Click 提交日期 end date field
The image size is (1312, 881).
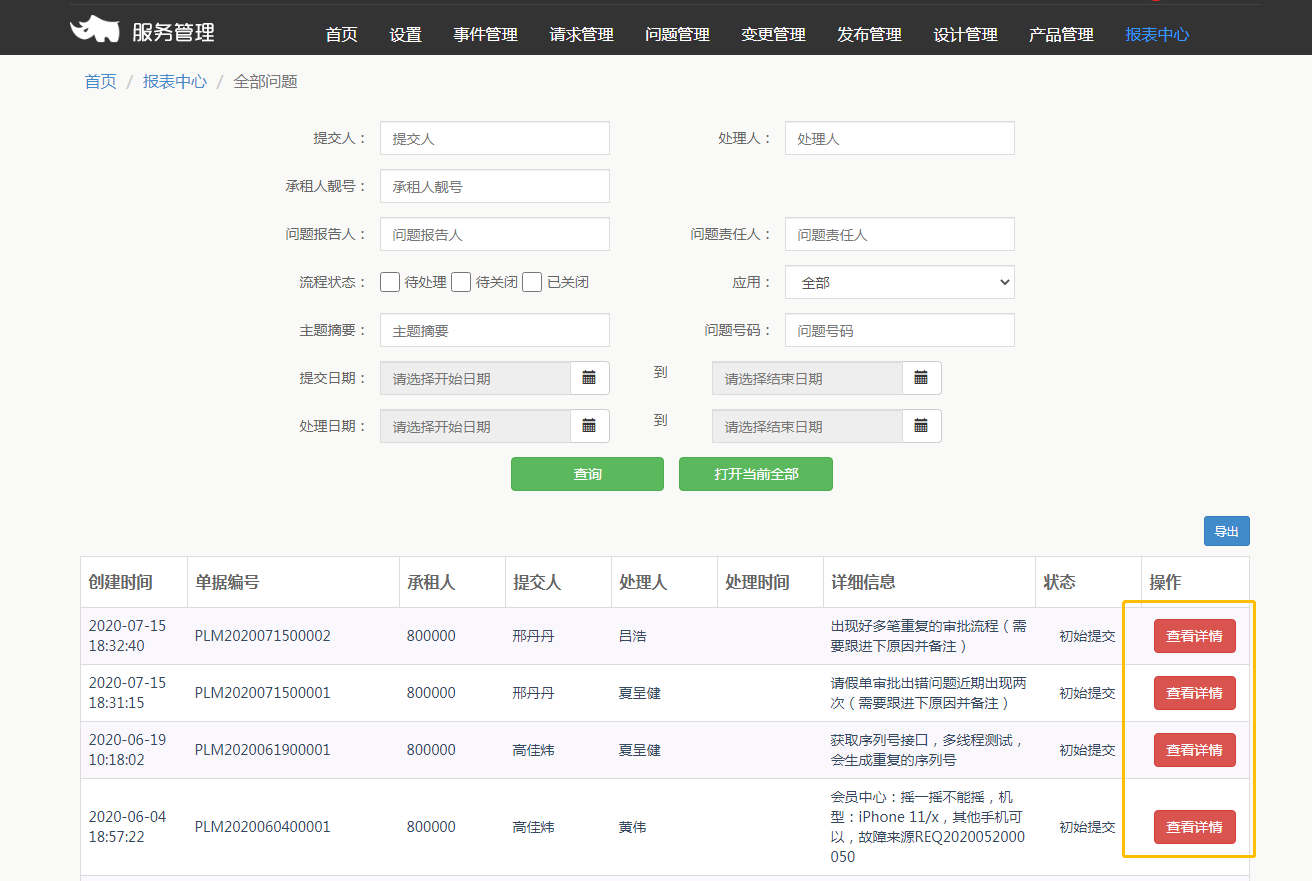pos(807,378)
